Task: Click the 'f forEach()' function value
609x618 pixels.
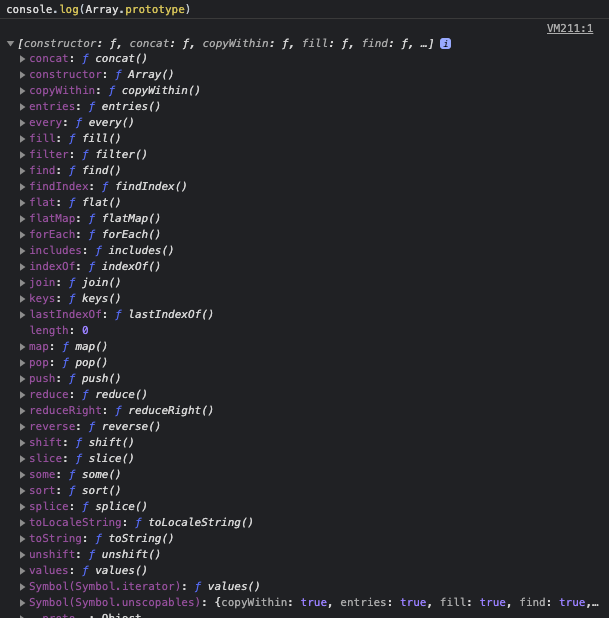Action: point(124,235)
